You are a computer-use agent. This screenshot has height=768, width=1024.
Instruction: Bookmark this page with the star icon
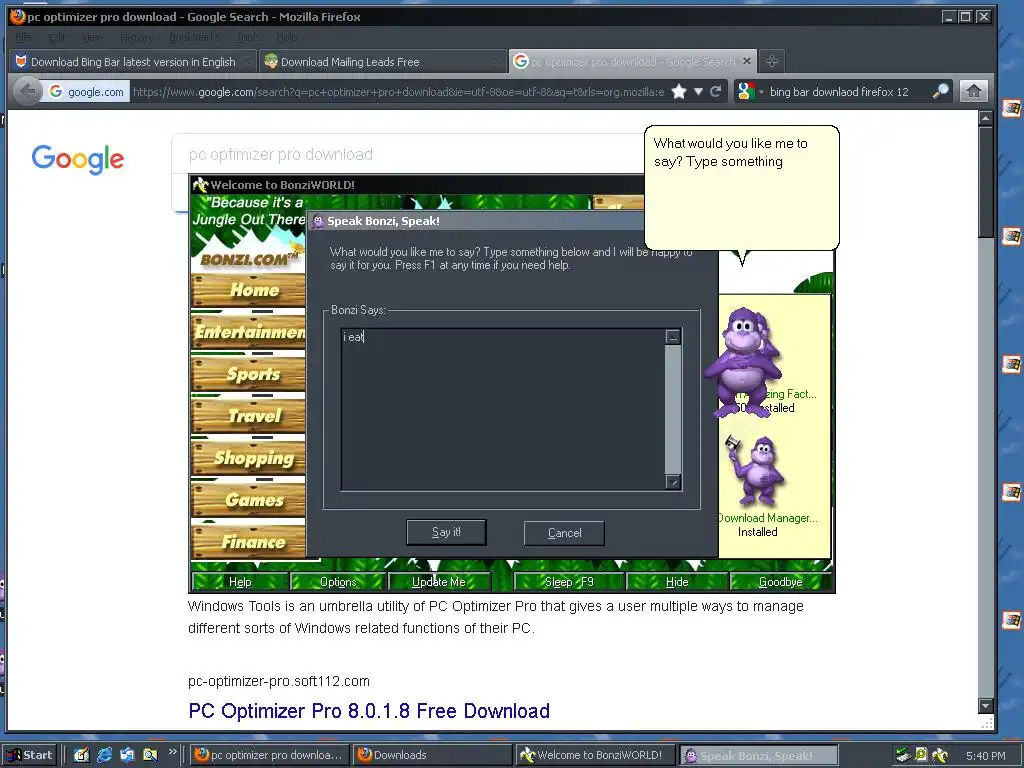tap(679, 91)
